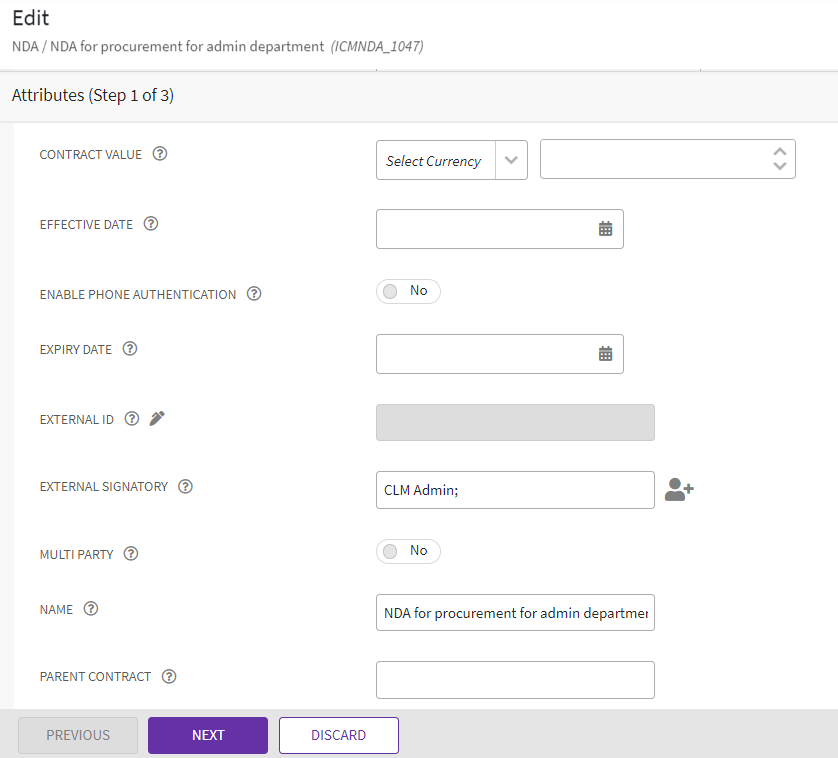Click the Name text field

(515, 613)
